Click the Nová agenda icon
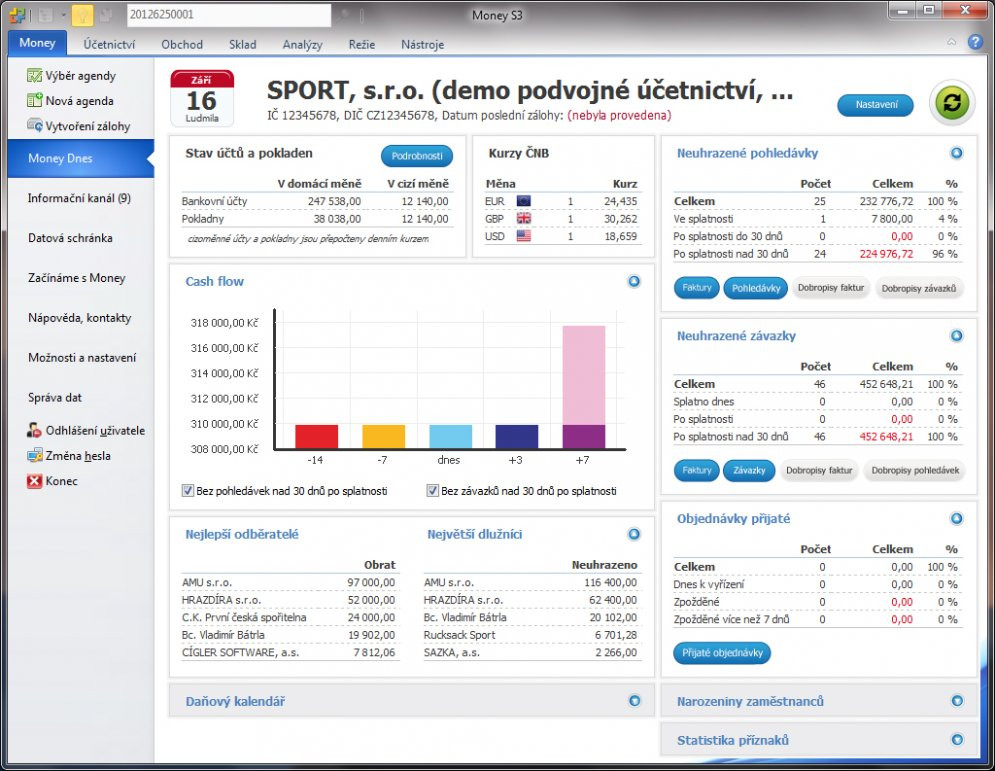 34,100
